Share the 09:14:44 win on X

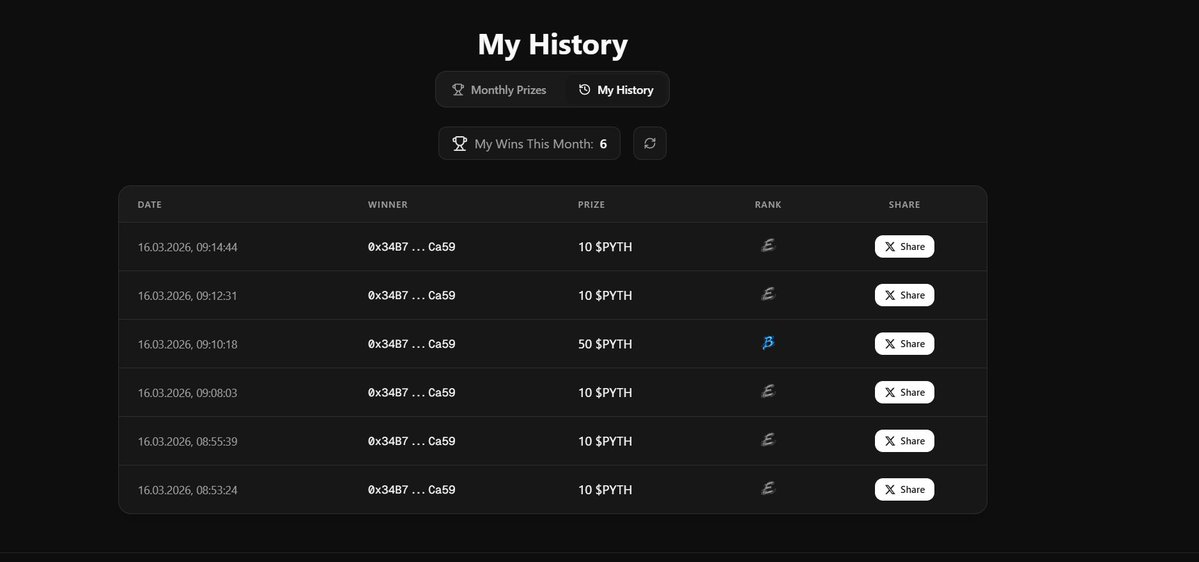click(x=905, y=246)
